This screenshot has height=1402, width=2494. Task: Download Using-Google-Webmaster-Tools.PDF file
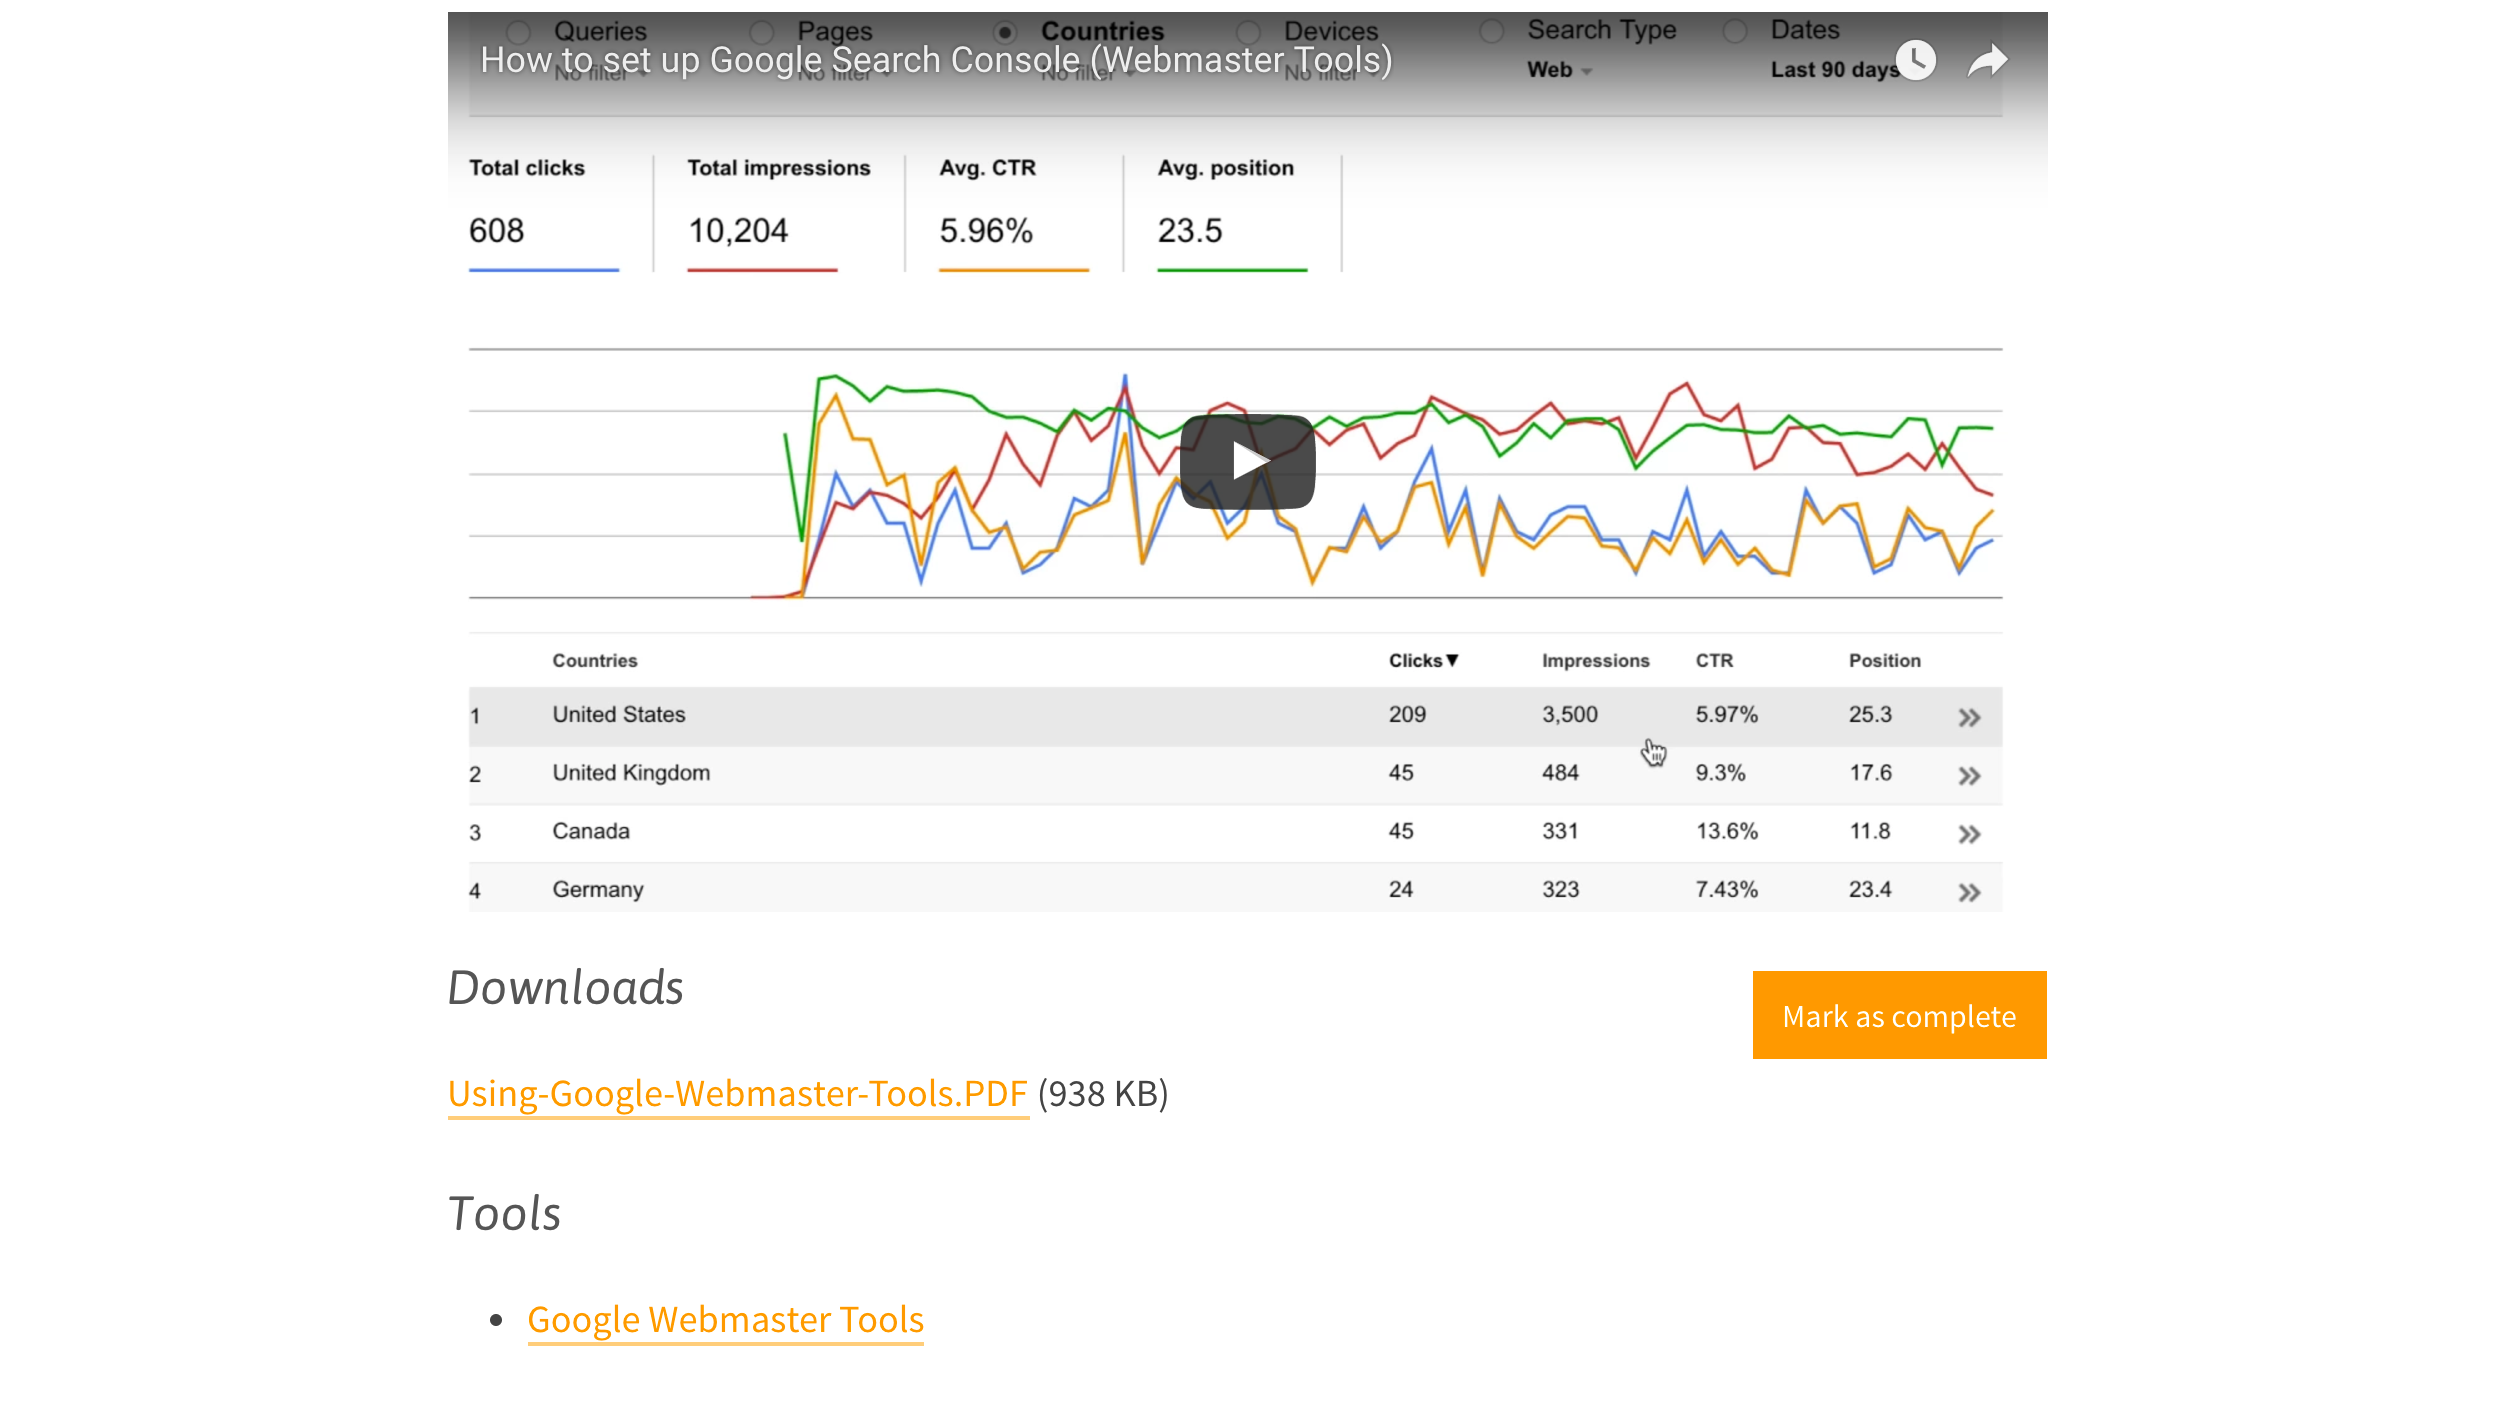(x=737, y=1093)
